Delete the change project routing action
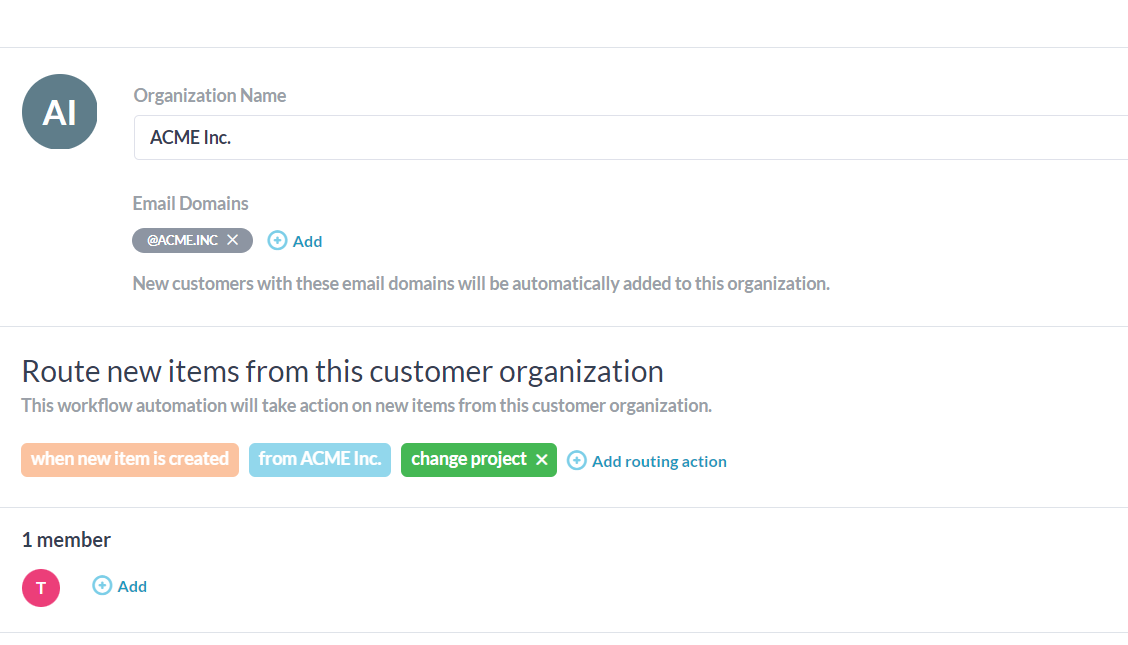 pos(542,459)
